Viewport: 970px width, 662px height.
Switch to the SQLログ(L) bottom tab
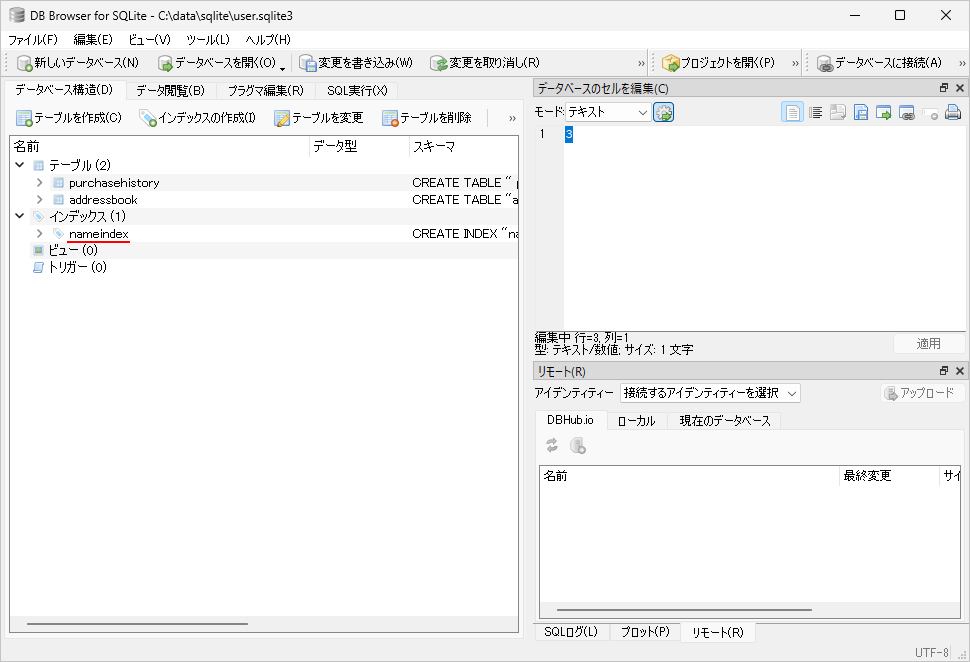click(x=570, y=632)
